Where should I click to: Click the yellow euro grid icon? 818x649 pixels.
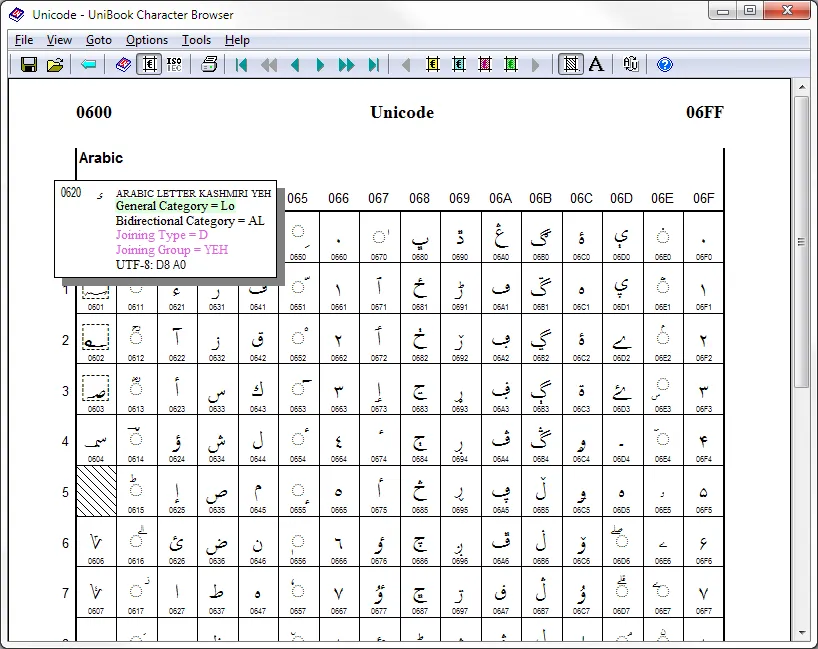click(x=432, y=65)
